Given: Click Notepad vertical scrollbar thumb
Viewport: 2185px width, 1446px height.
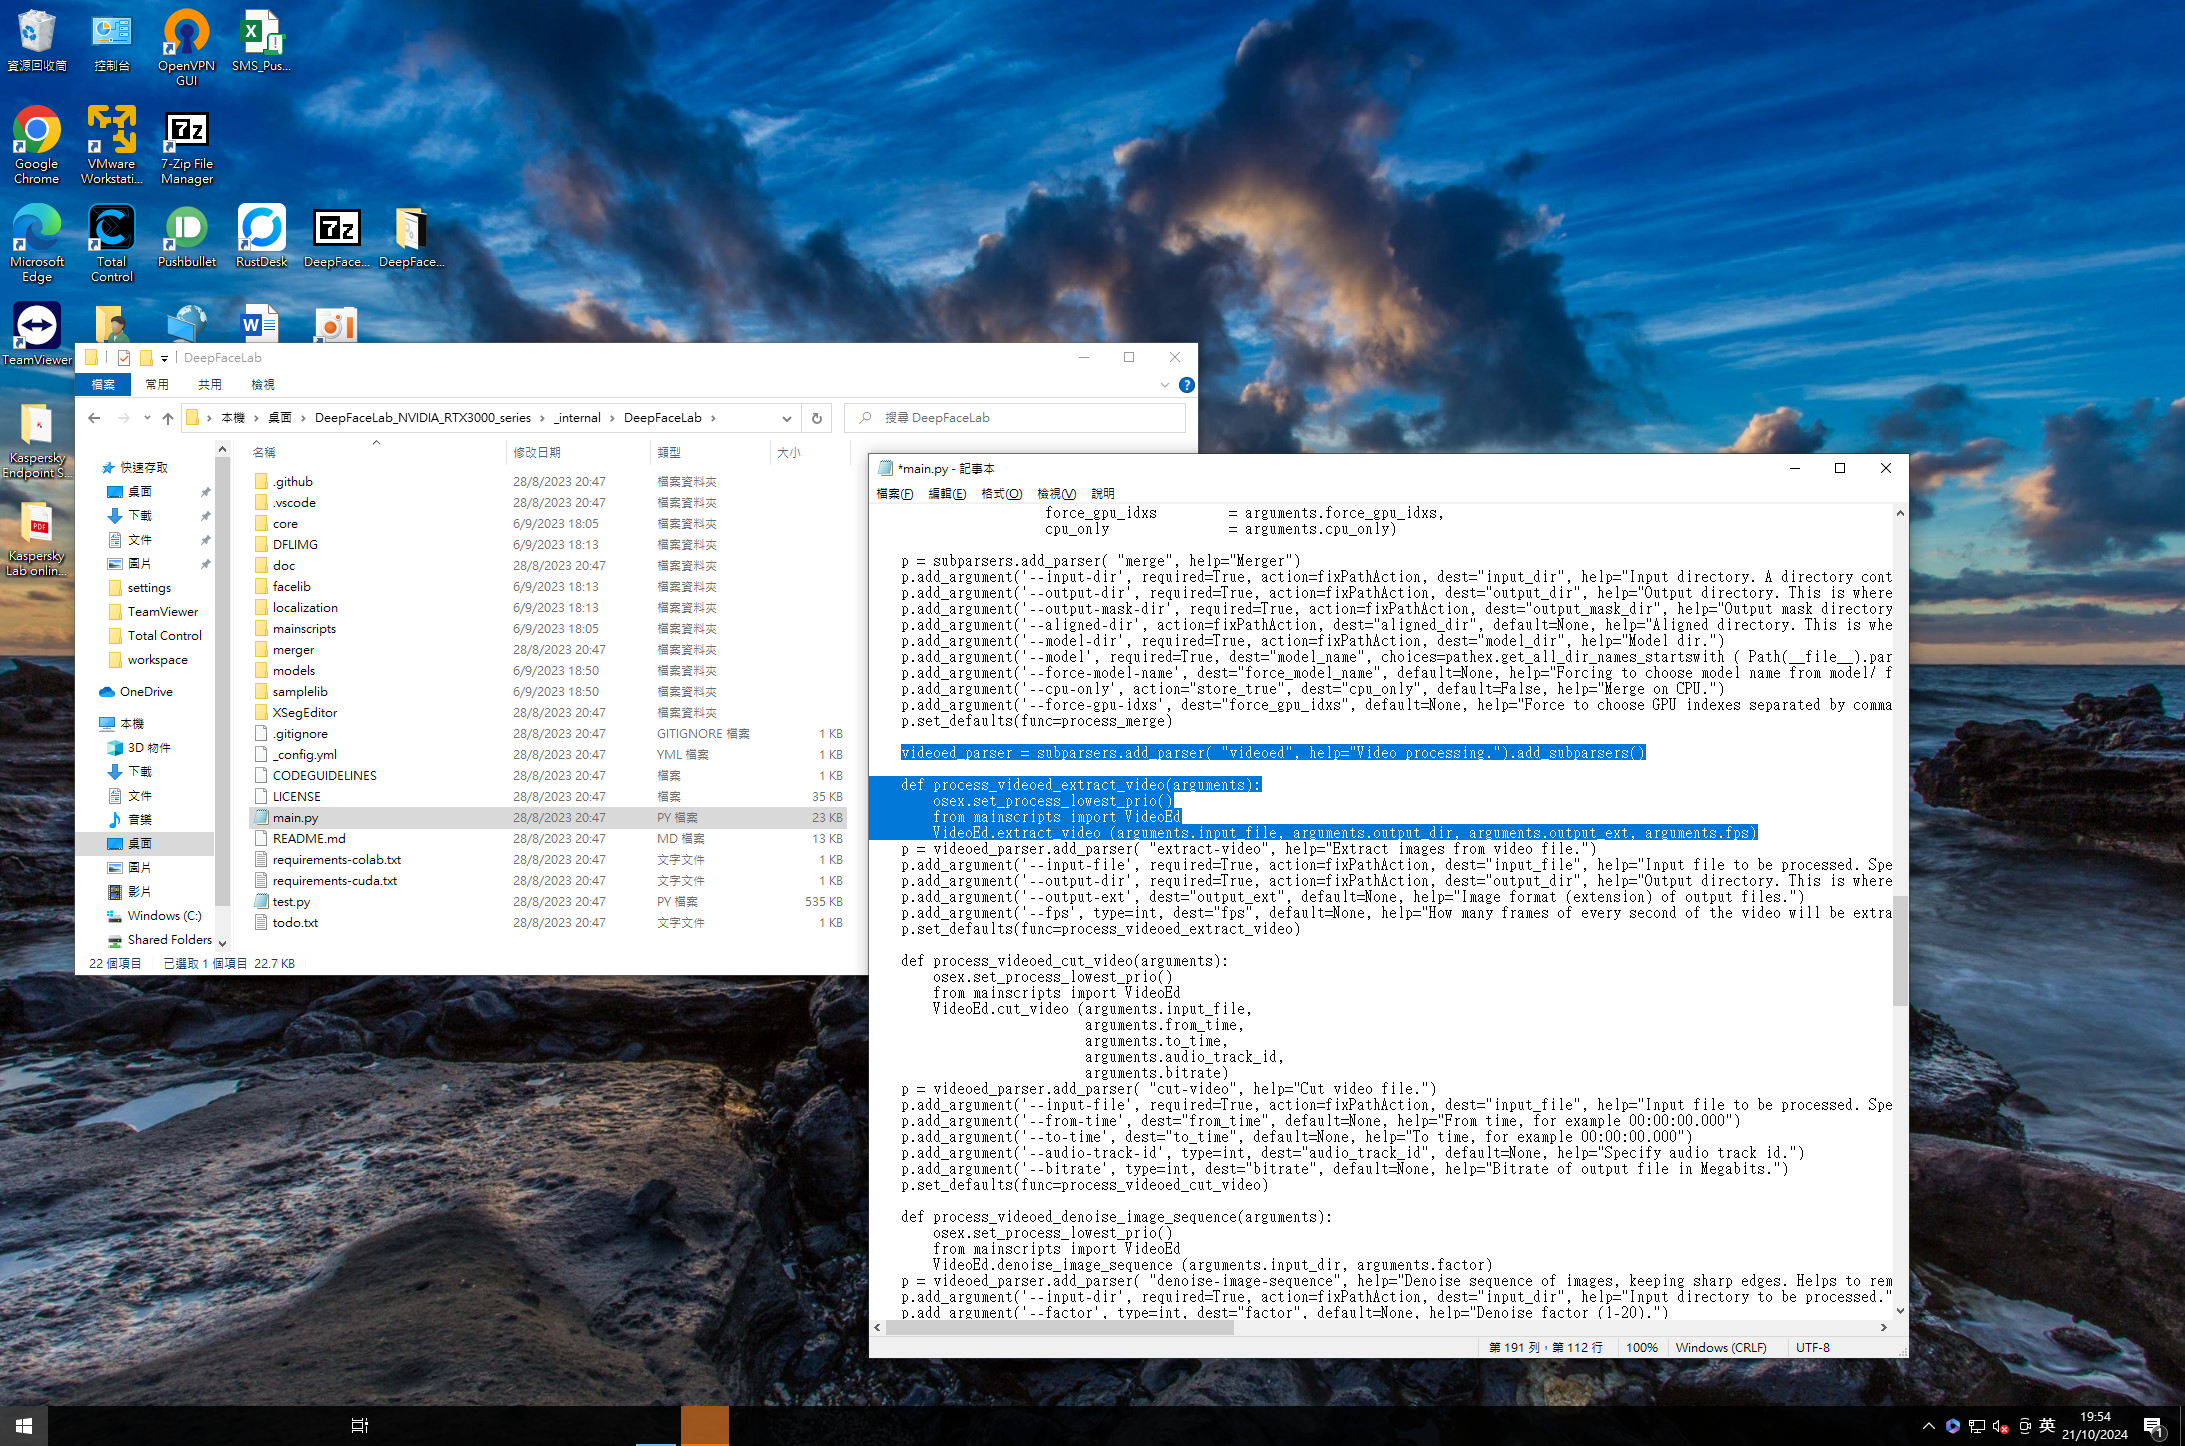Looking at the screenshot, I should coord(1900,950).
